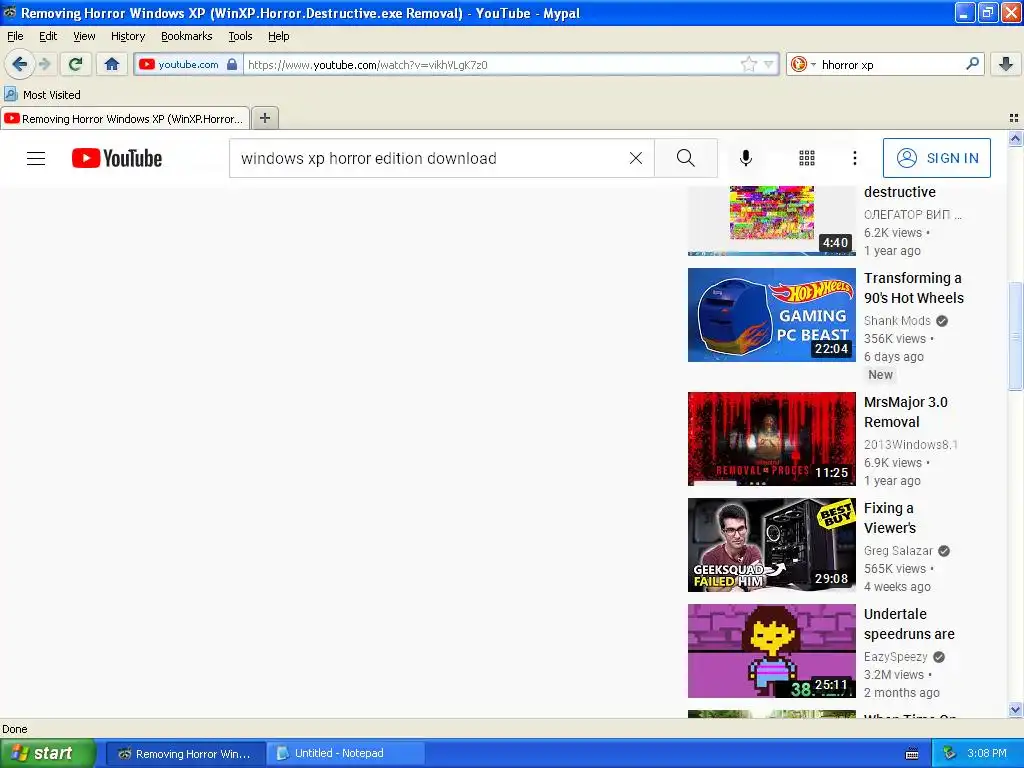Image resolution: width=1024 pixels, height=768 pixels.
Task: Open the browser home page icon
Action: pos(112,64)
